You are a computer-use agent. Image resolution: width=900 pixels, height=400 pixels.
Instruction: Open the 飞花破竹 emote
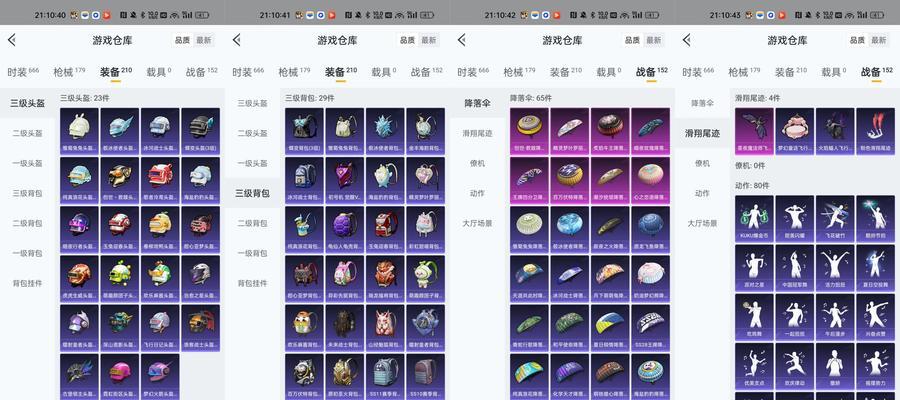[x=835, y=219]
